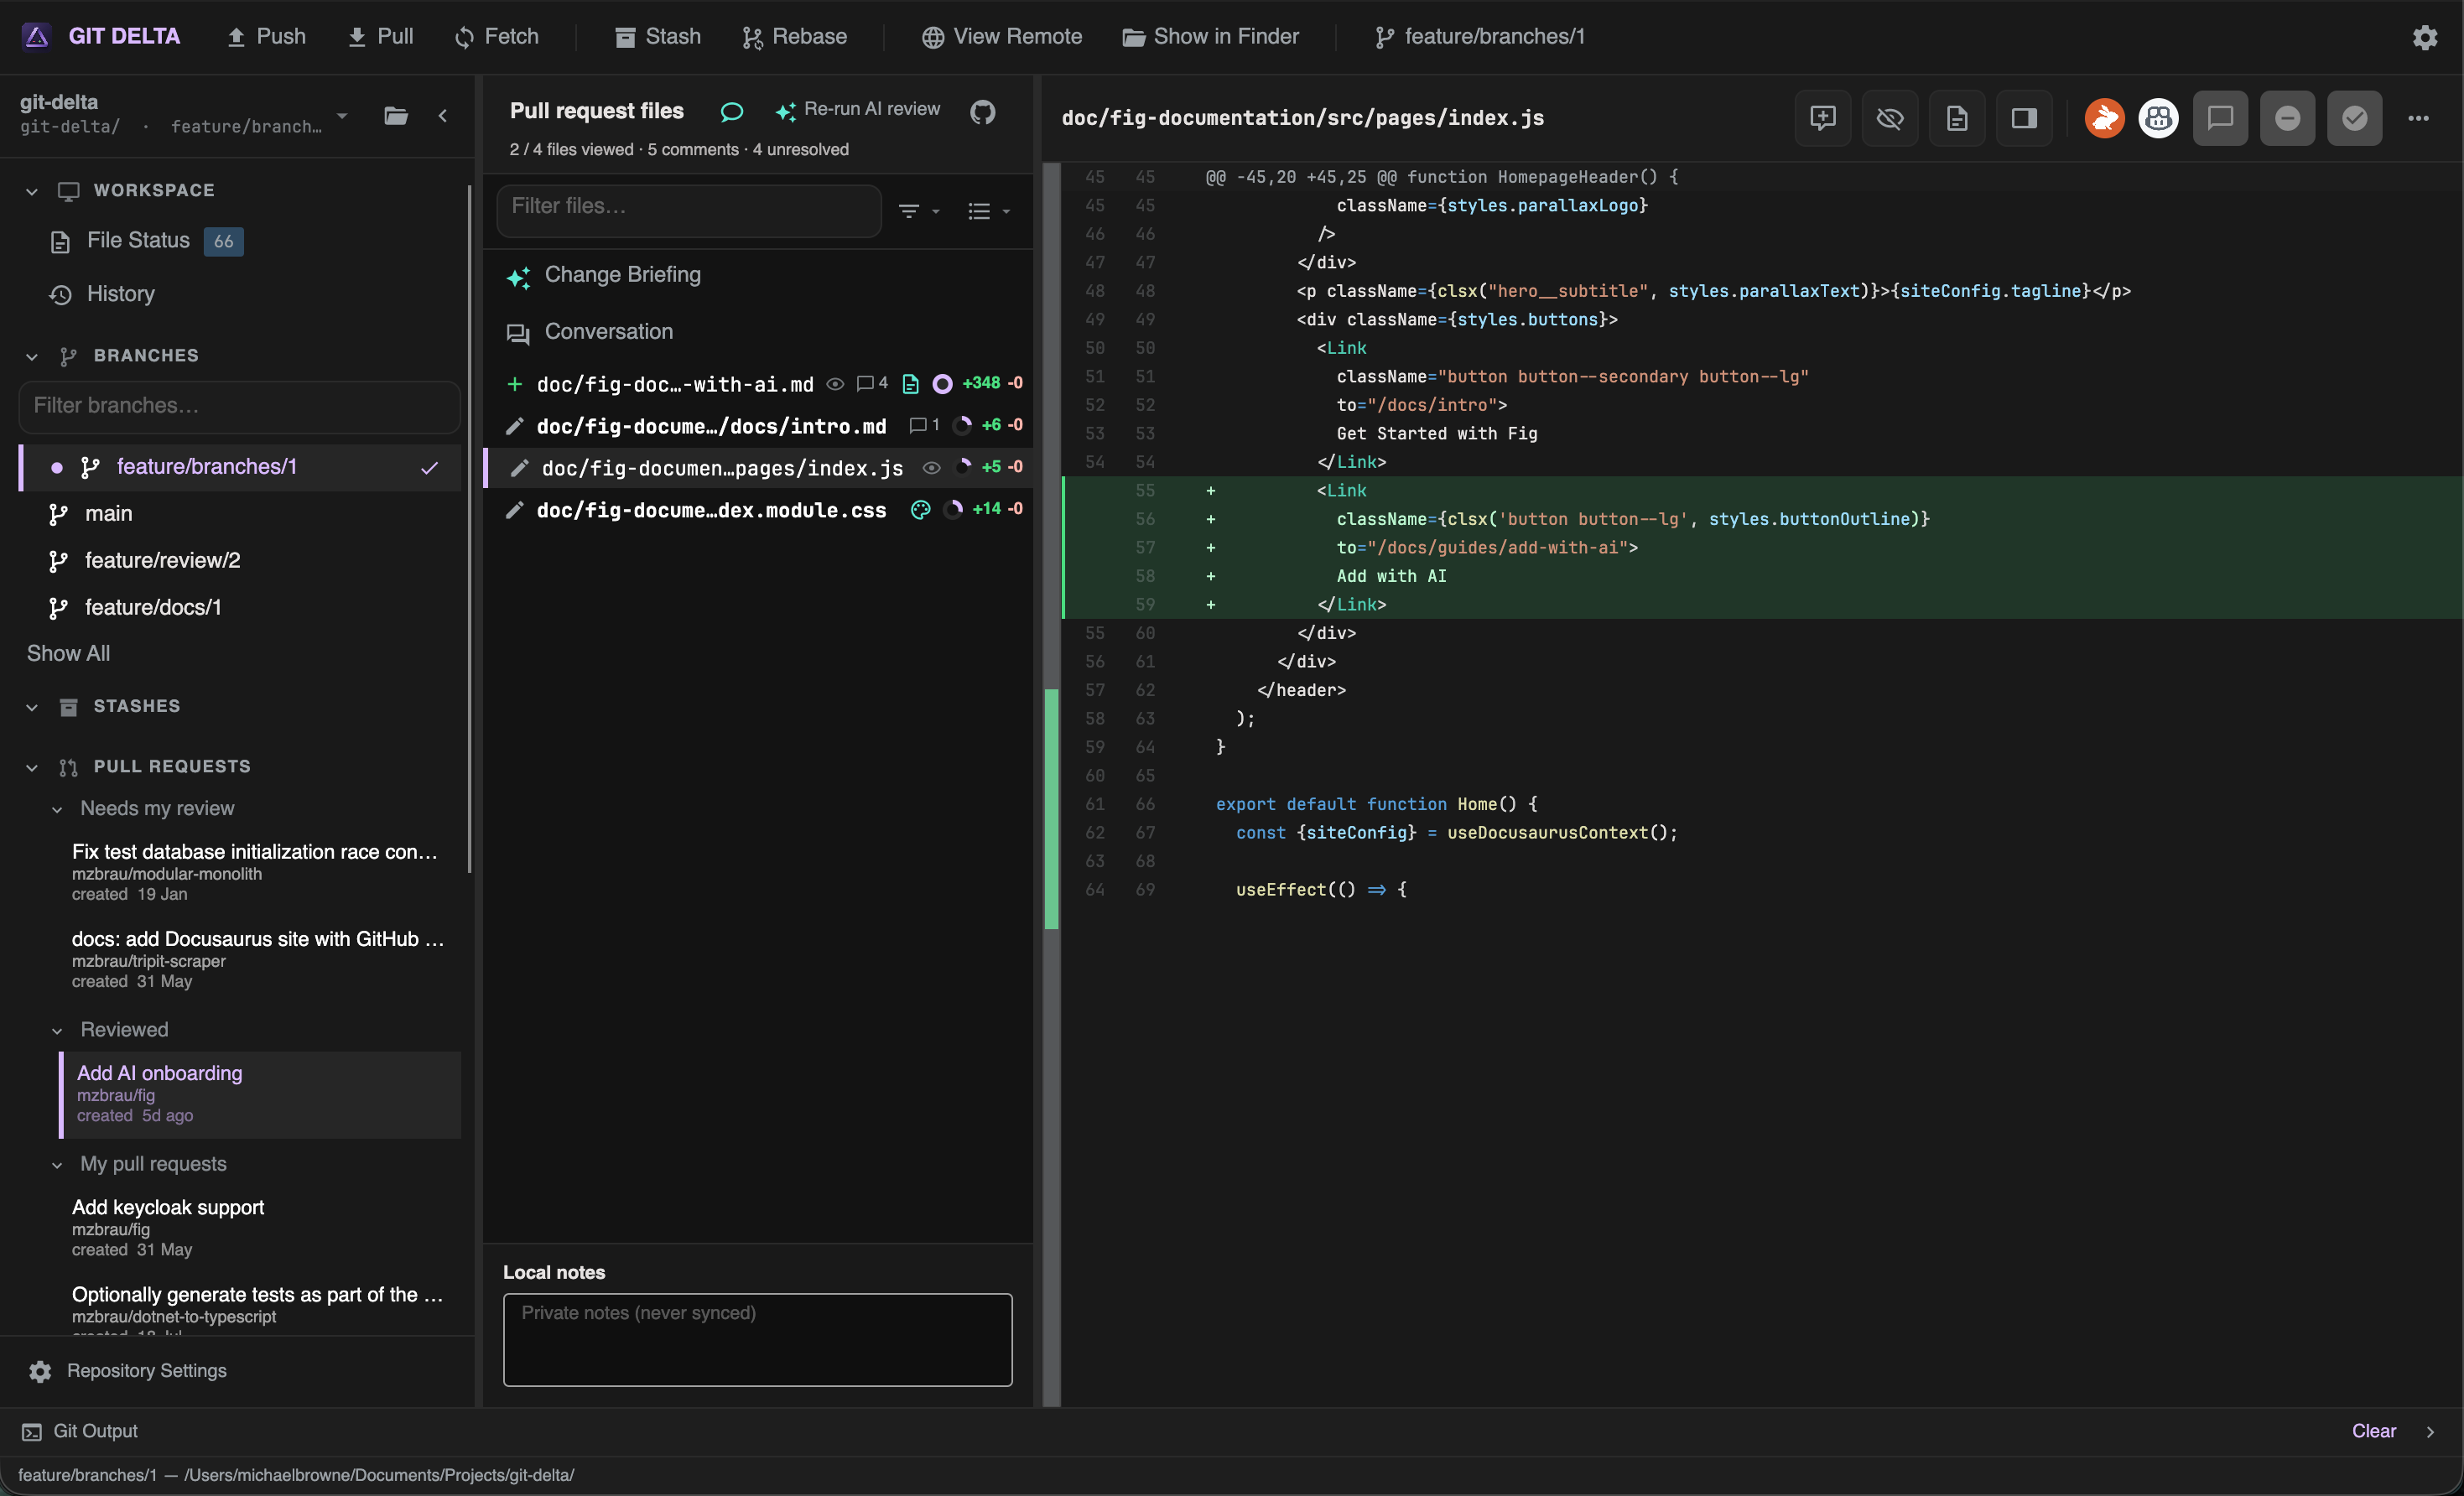
Task: Open the Fix test database initialization pull request
Action: 258,872
